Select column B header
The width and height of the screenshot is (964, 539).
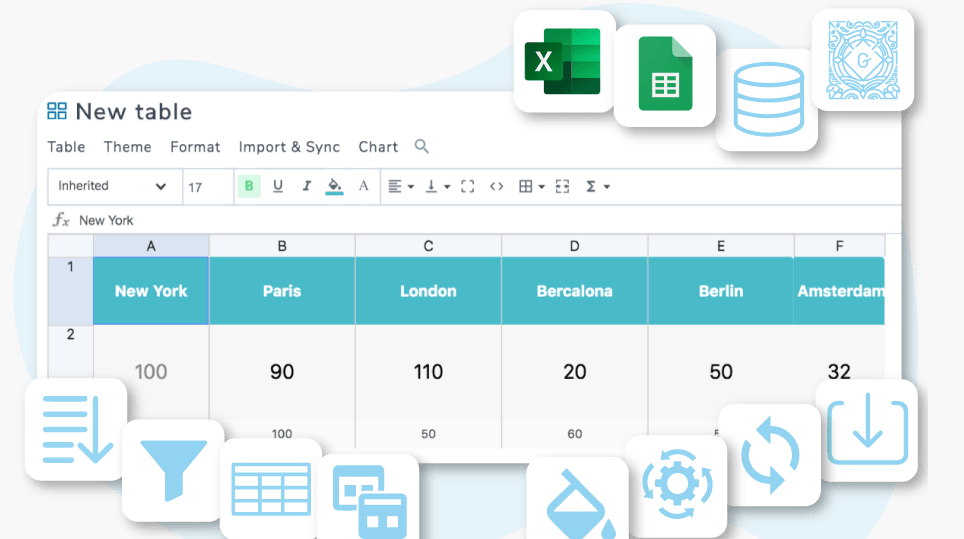[282, 246]
